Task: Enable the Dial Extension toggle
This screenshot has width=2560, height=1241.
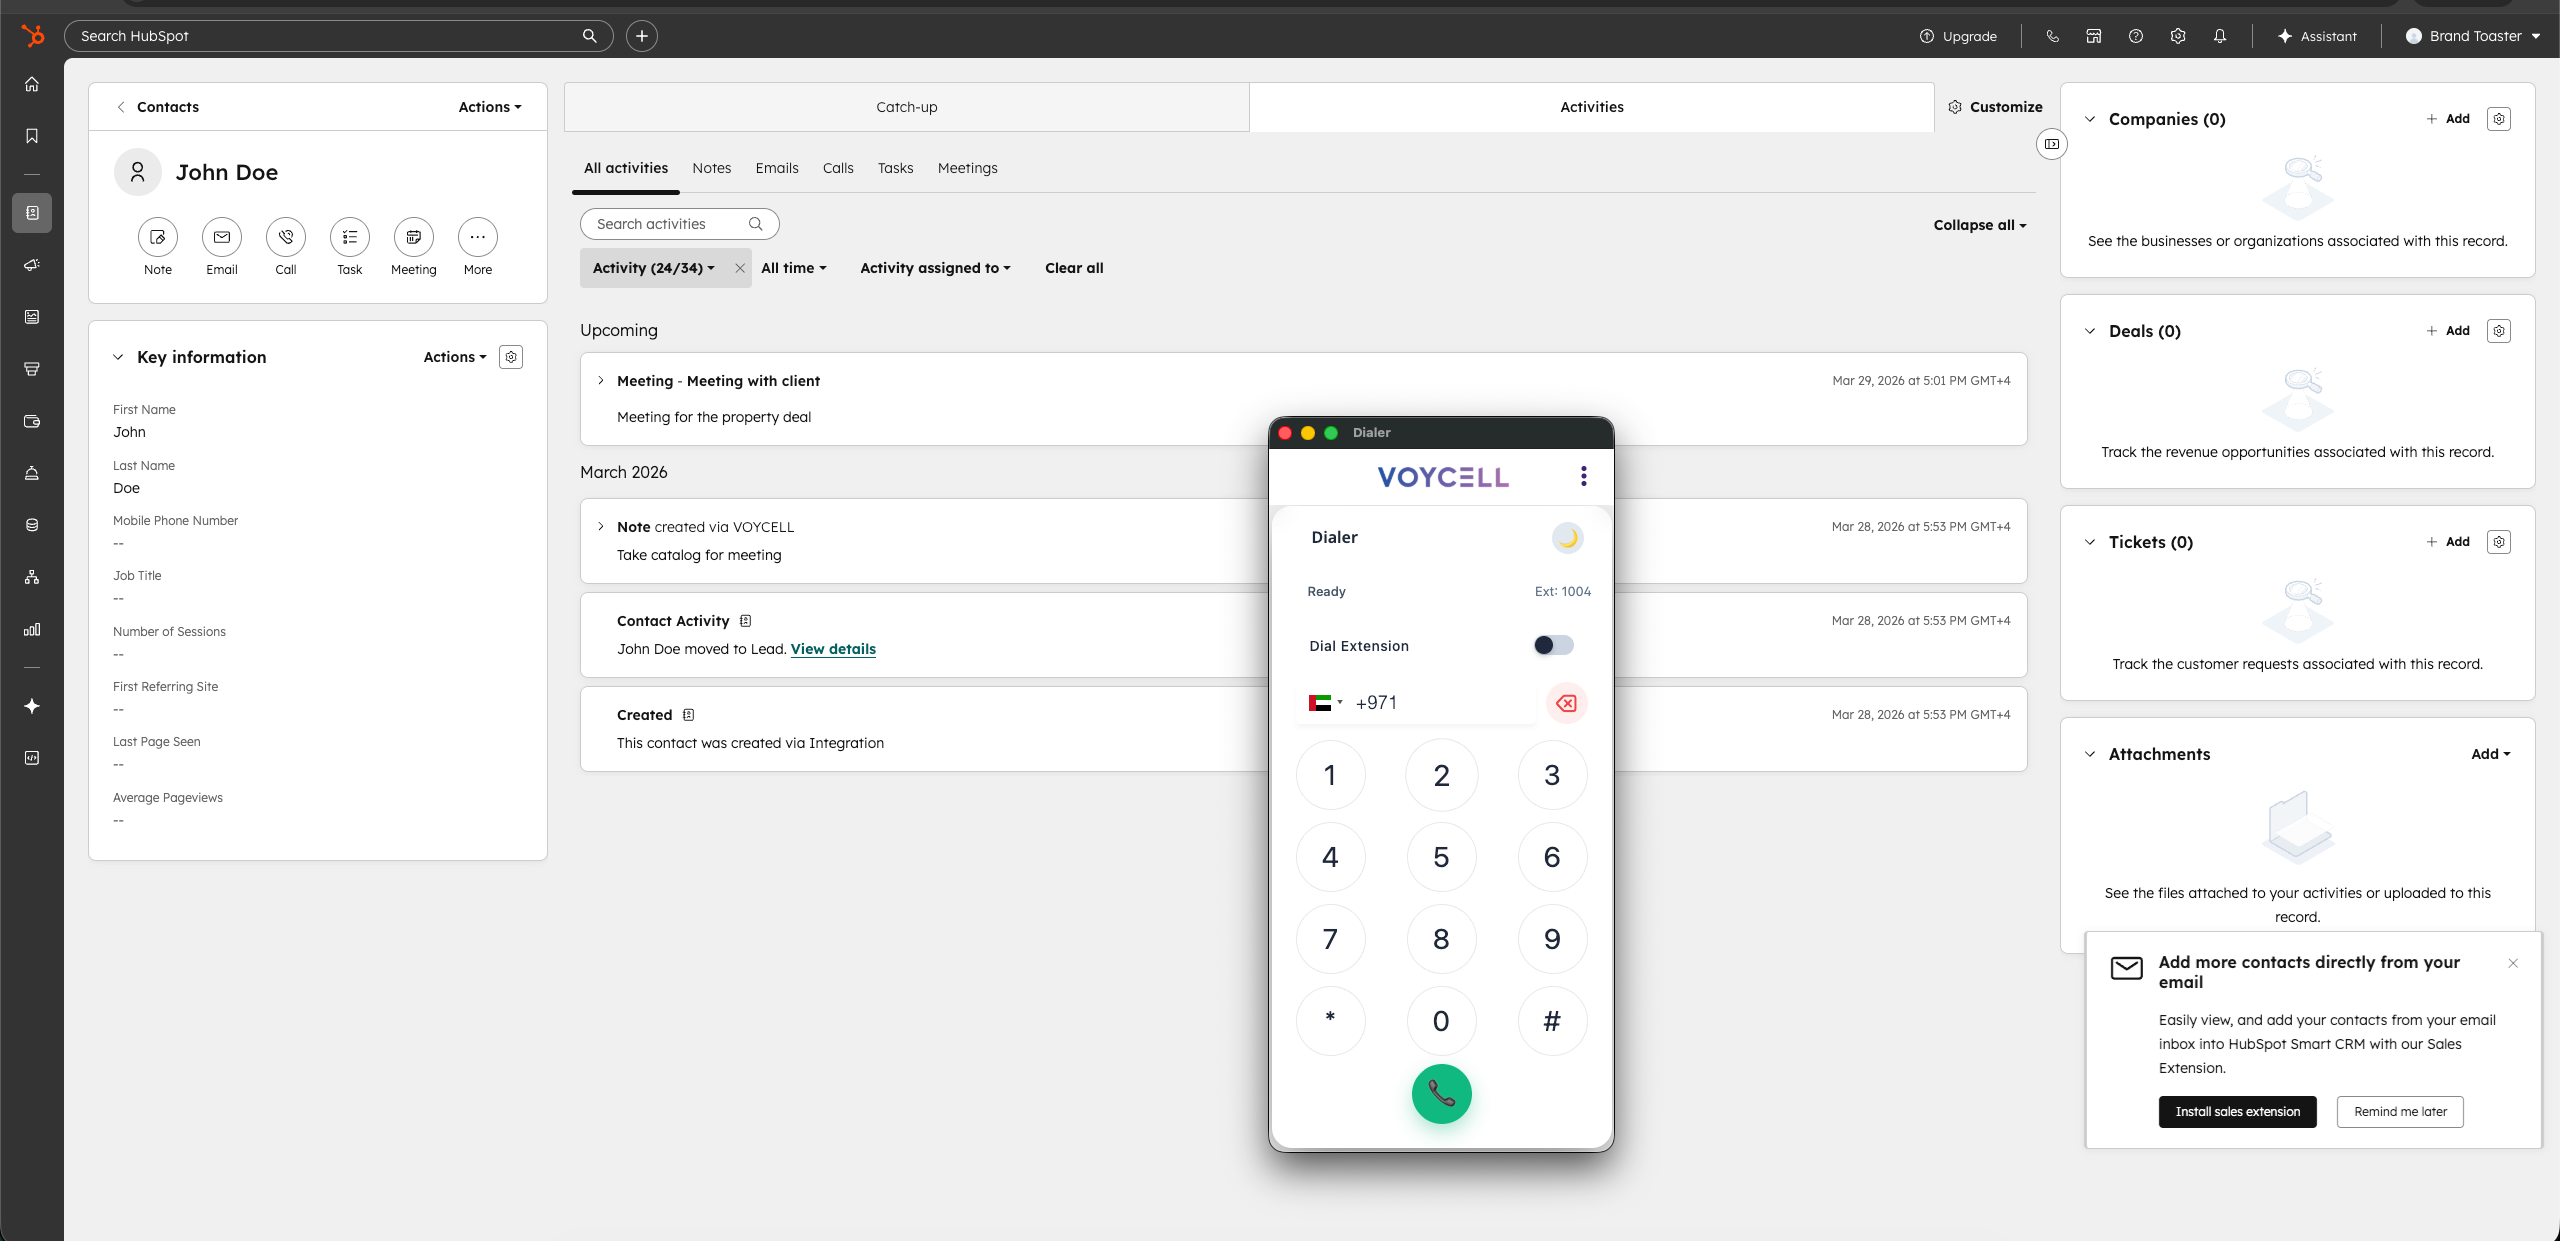Action: [x=1551, y=645]
